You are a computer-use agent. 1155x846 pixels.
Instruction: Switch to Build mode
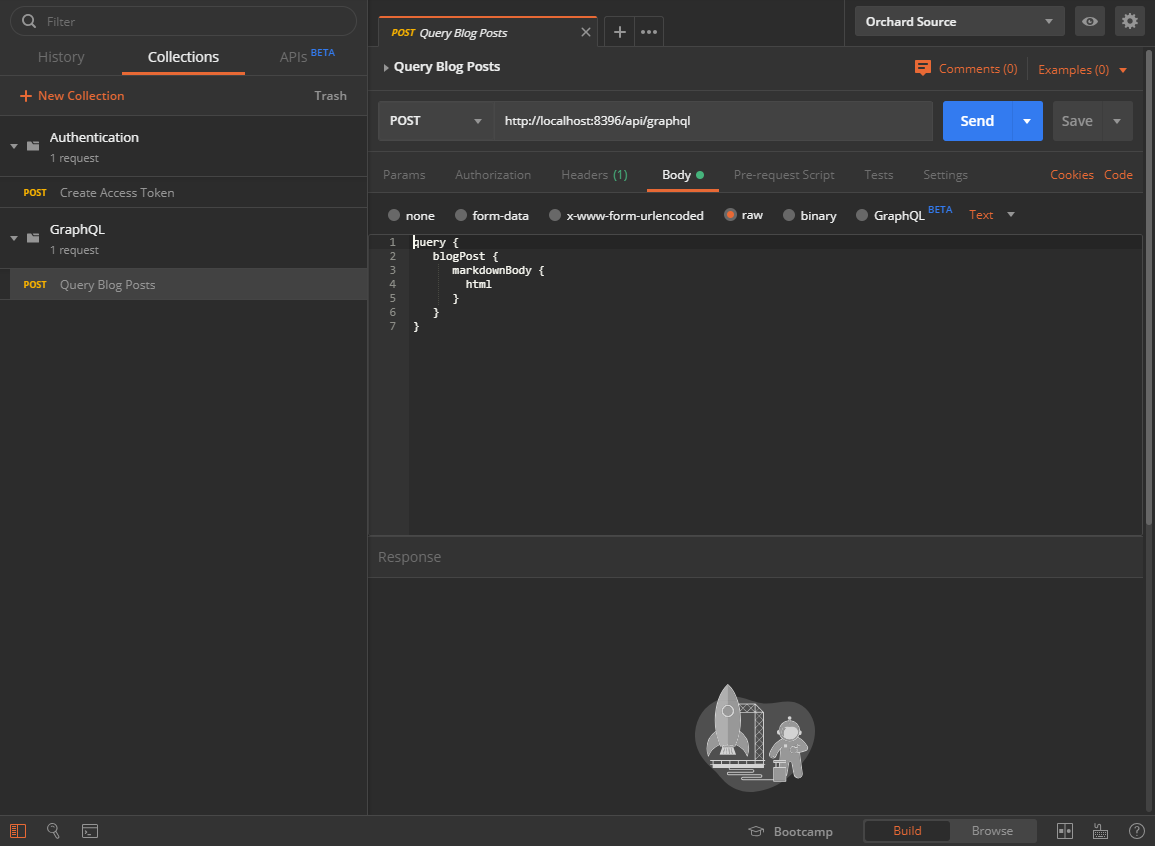(907, 831)
